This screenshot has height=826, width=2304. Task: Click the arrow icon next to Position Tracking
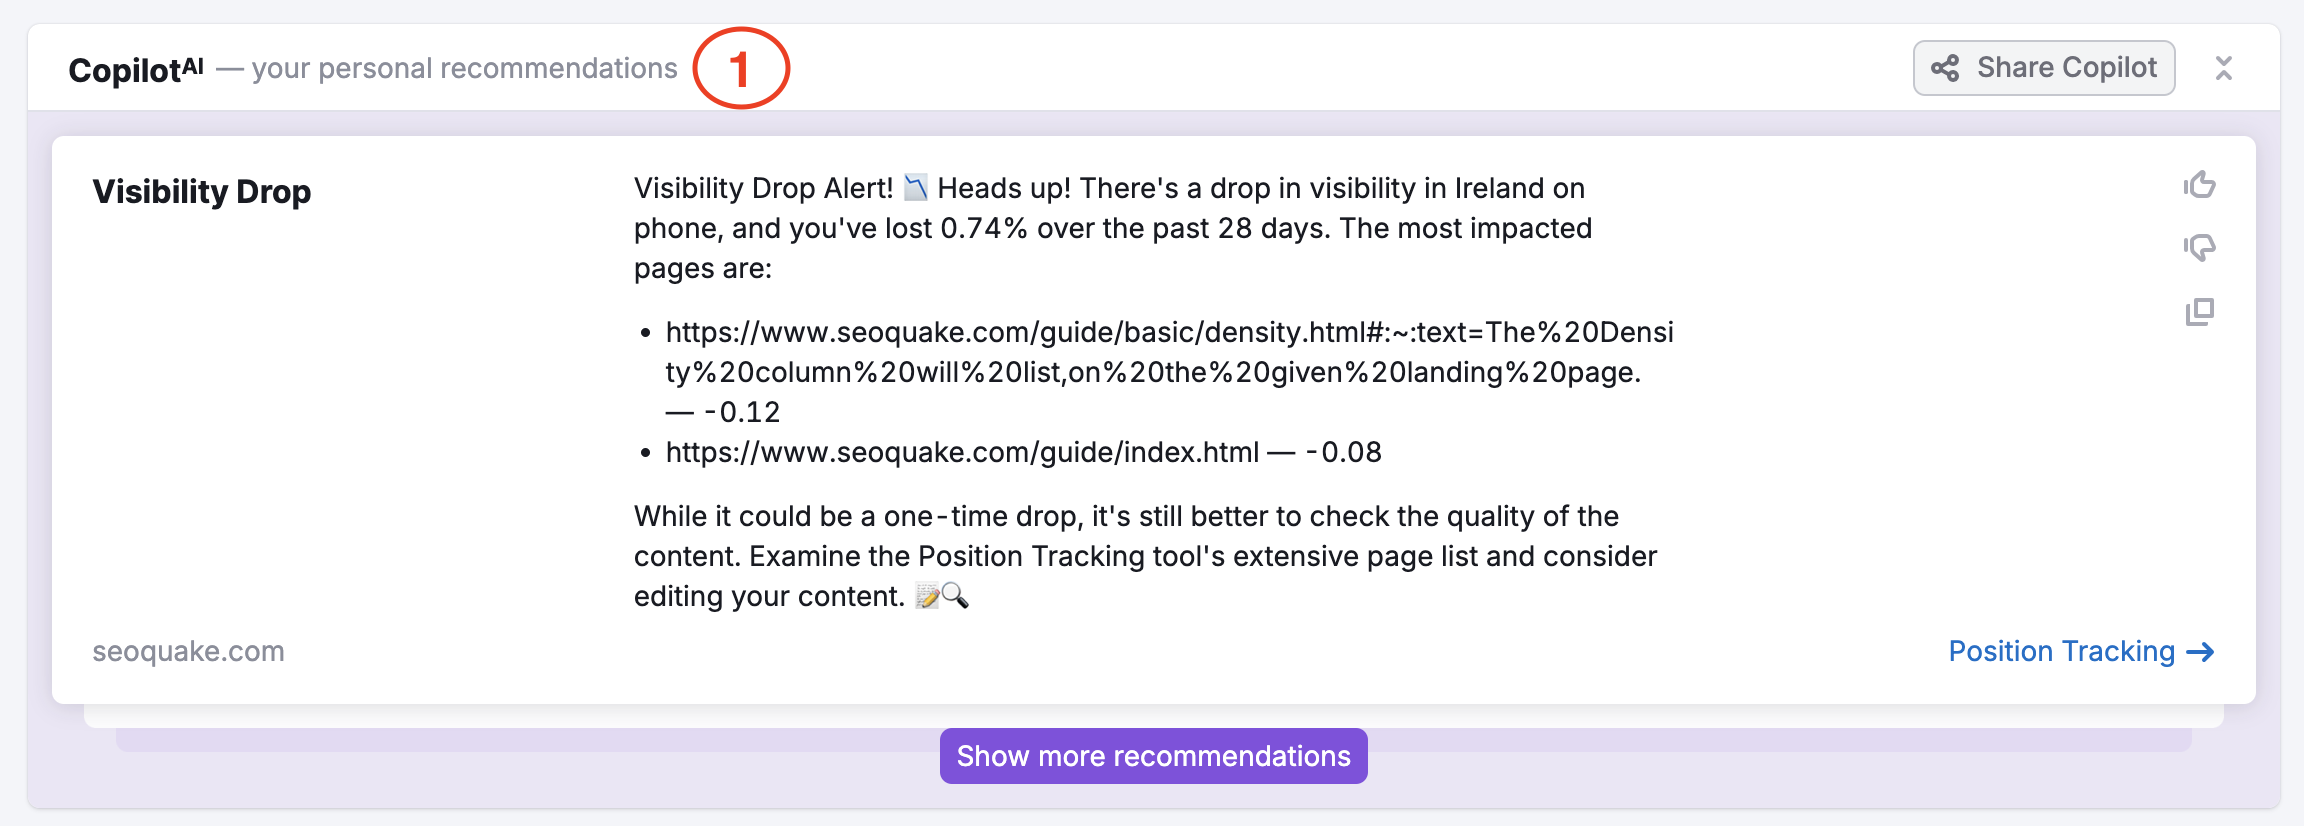tap(2203, 652)
